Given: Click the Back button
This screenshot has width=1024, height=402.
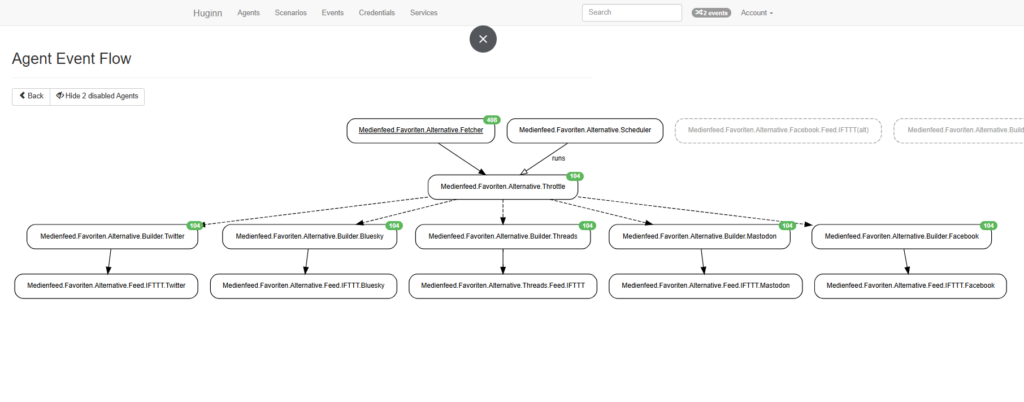Looking at the screenshot, I should click(31, 96).
